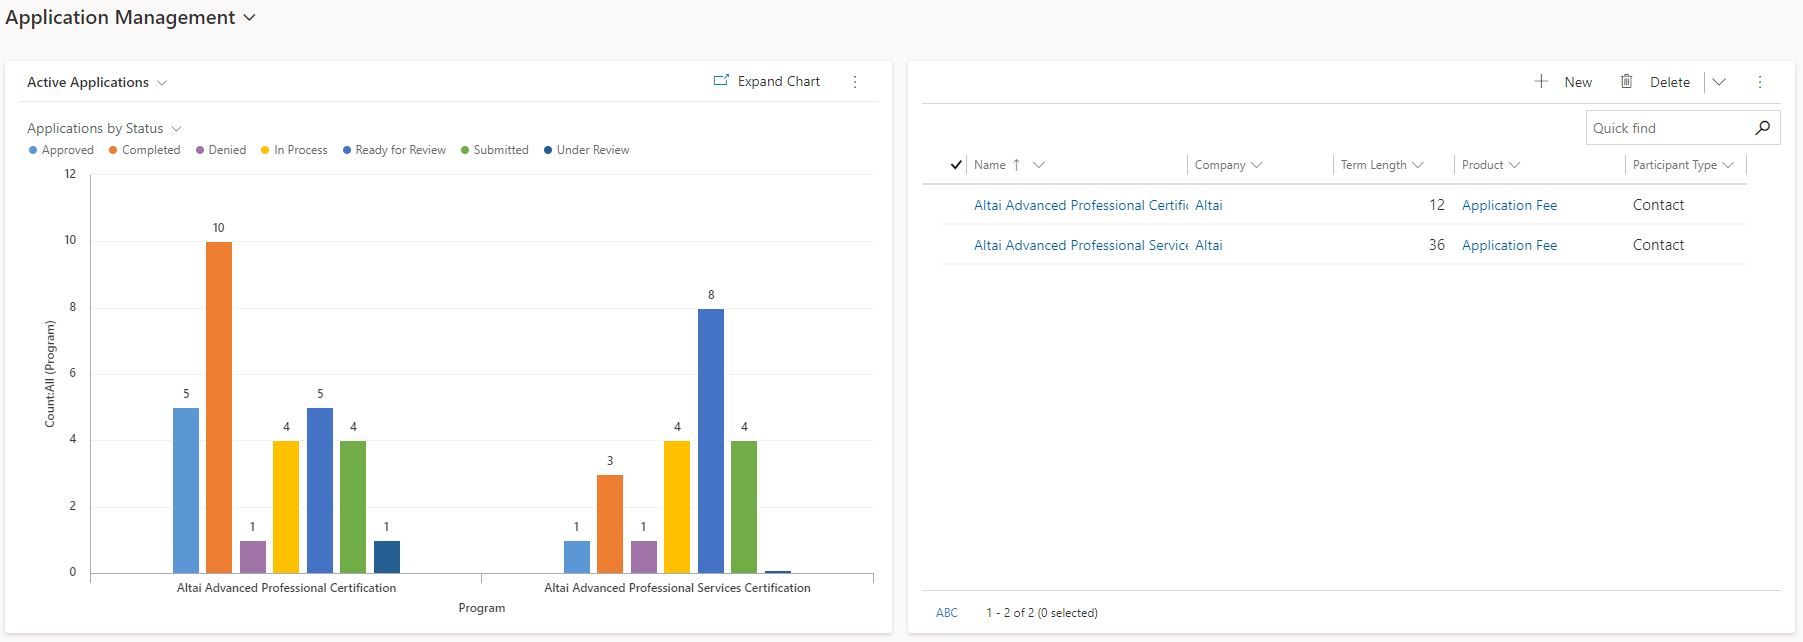Toggle the Denied legend item
The height and width of the screenshot is (642, 1803).
(x=221, y=150)
